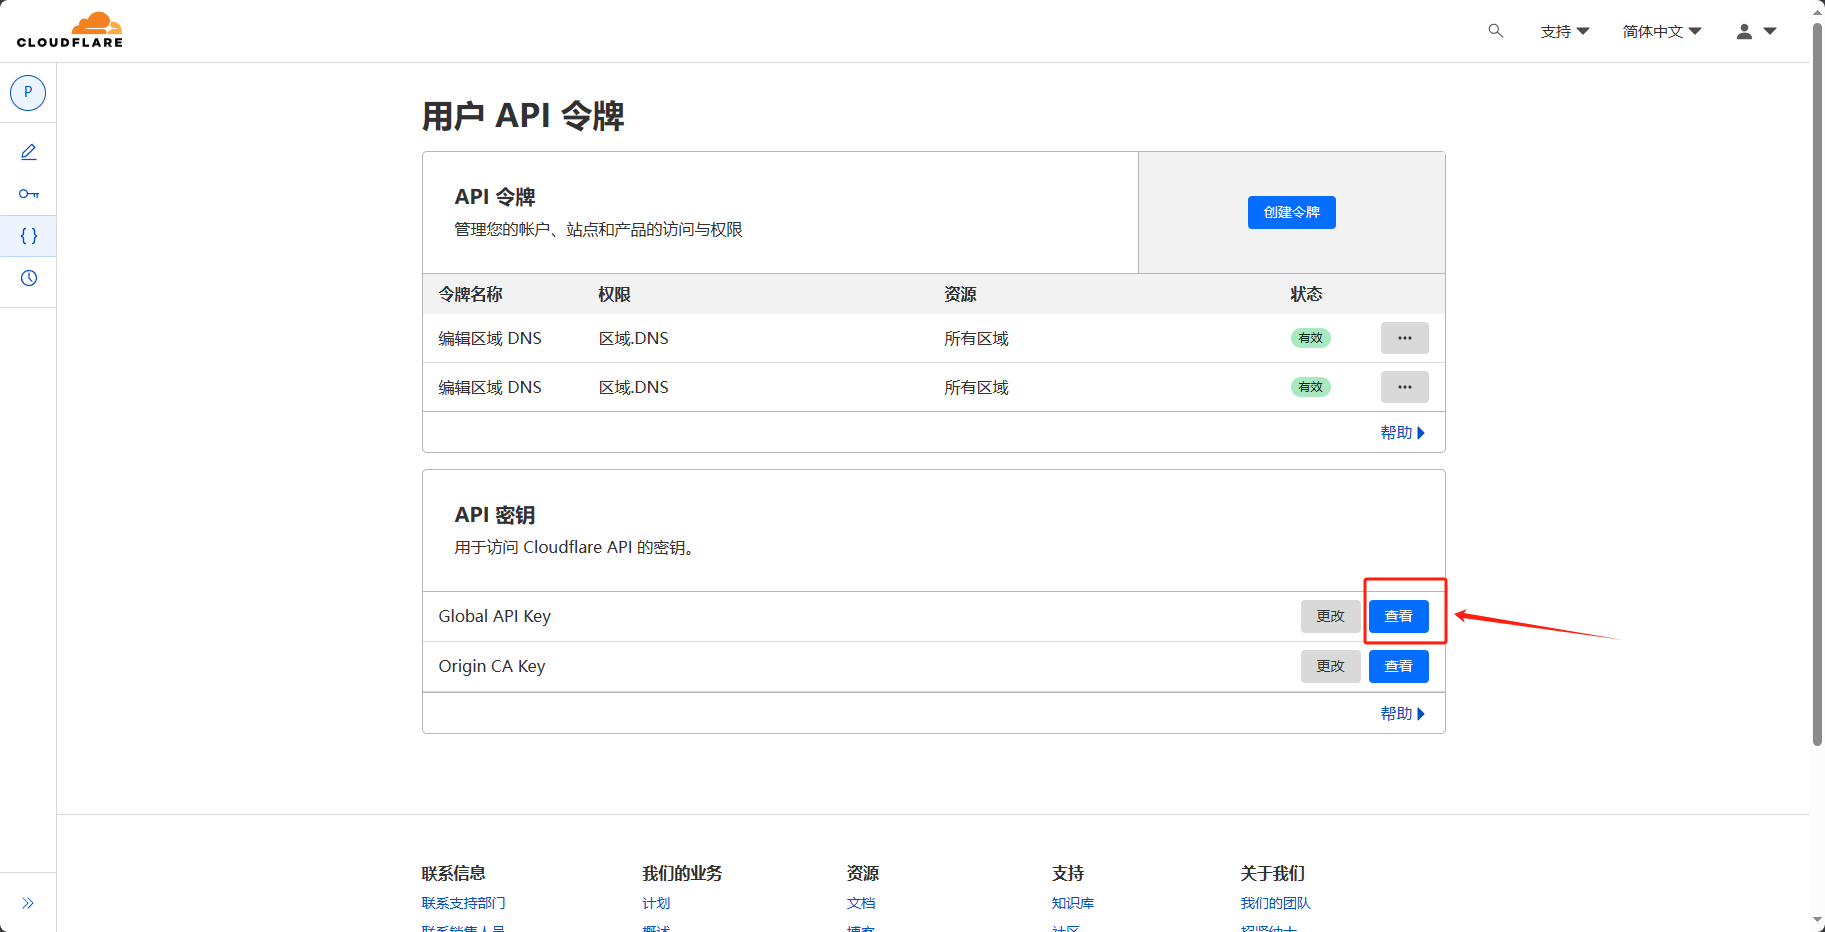The height and width of the screenshot is (932, 1825).
Task: Select the P profile avatar in sidebar
Action: [x=28, y=92]
